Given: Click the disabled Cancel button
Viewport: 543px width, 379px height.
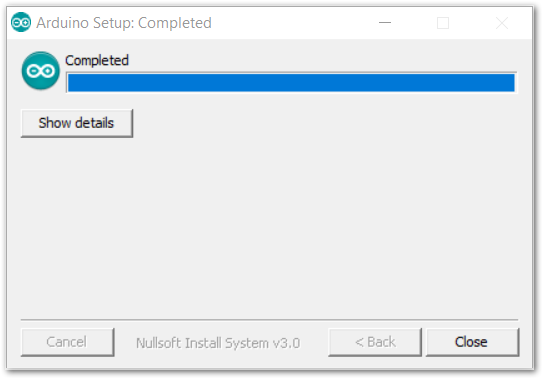Looking at the screenshot, I should (x=68, y=342).
